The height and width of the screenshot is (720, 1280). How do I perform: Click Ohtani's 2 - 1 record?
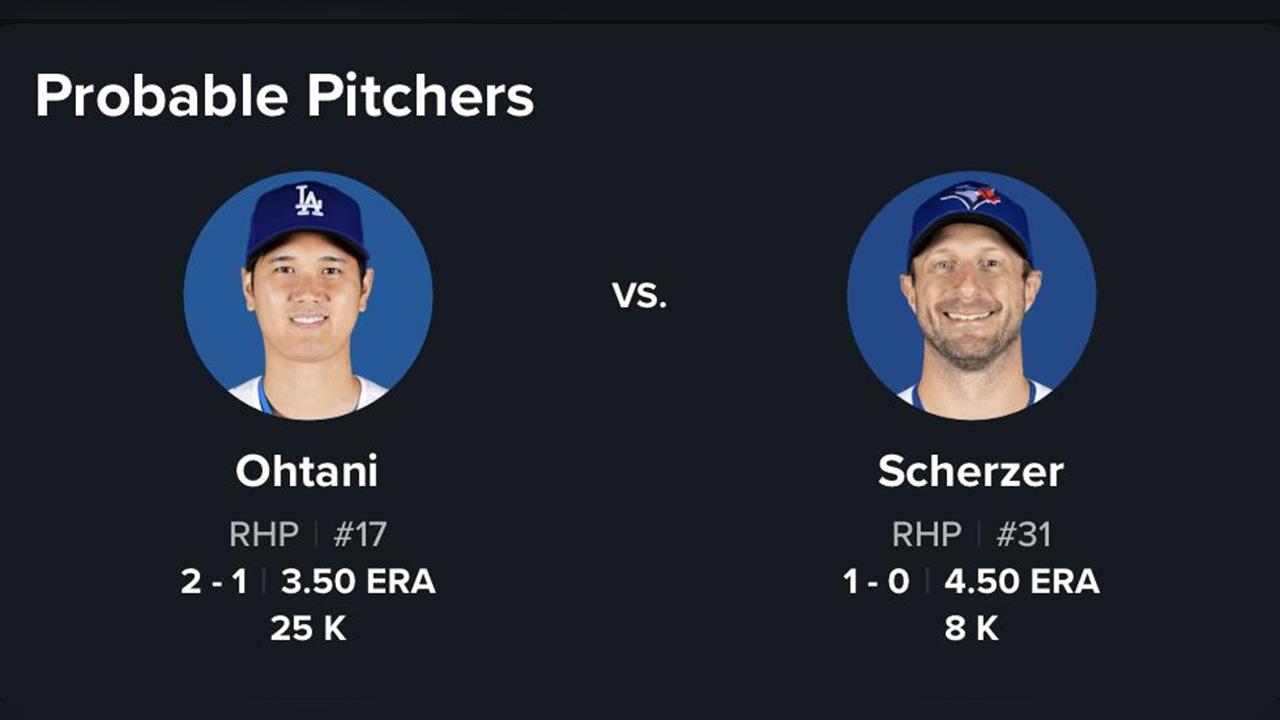click(x=214, y=581)
